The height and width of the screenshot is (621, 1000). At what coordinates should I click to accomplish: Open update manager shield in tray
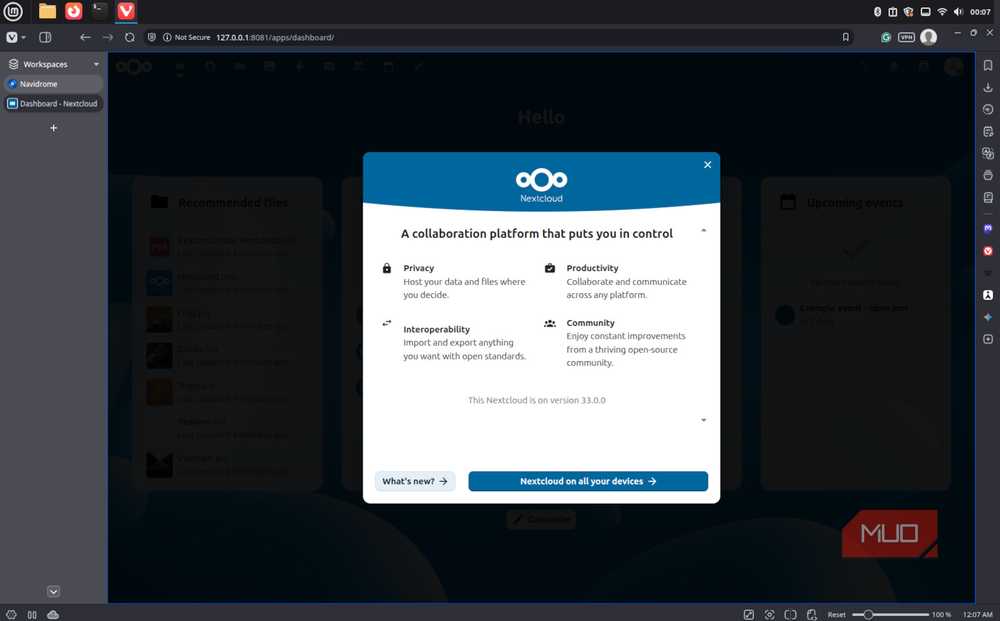(909, 11)
